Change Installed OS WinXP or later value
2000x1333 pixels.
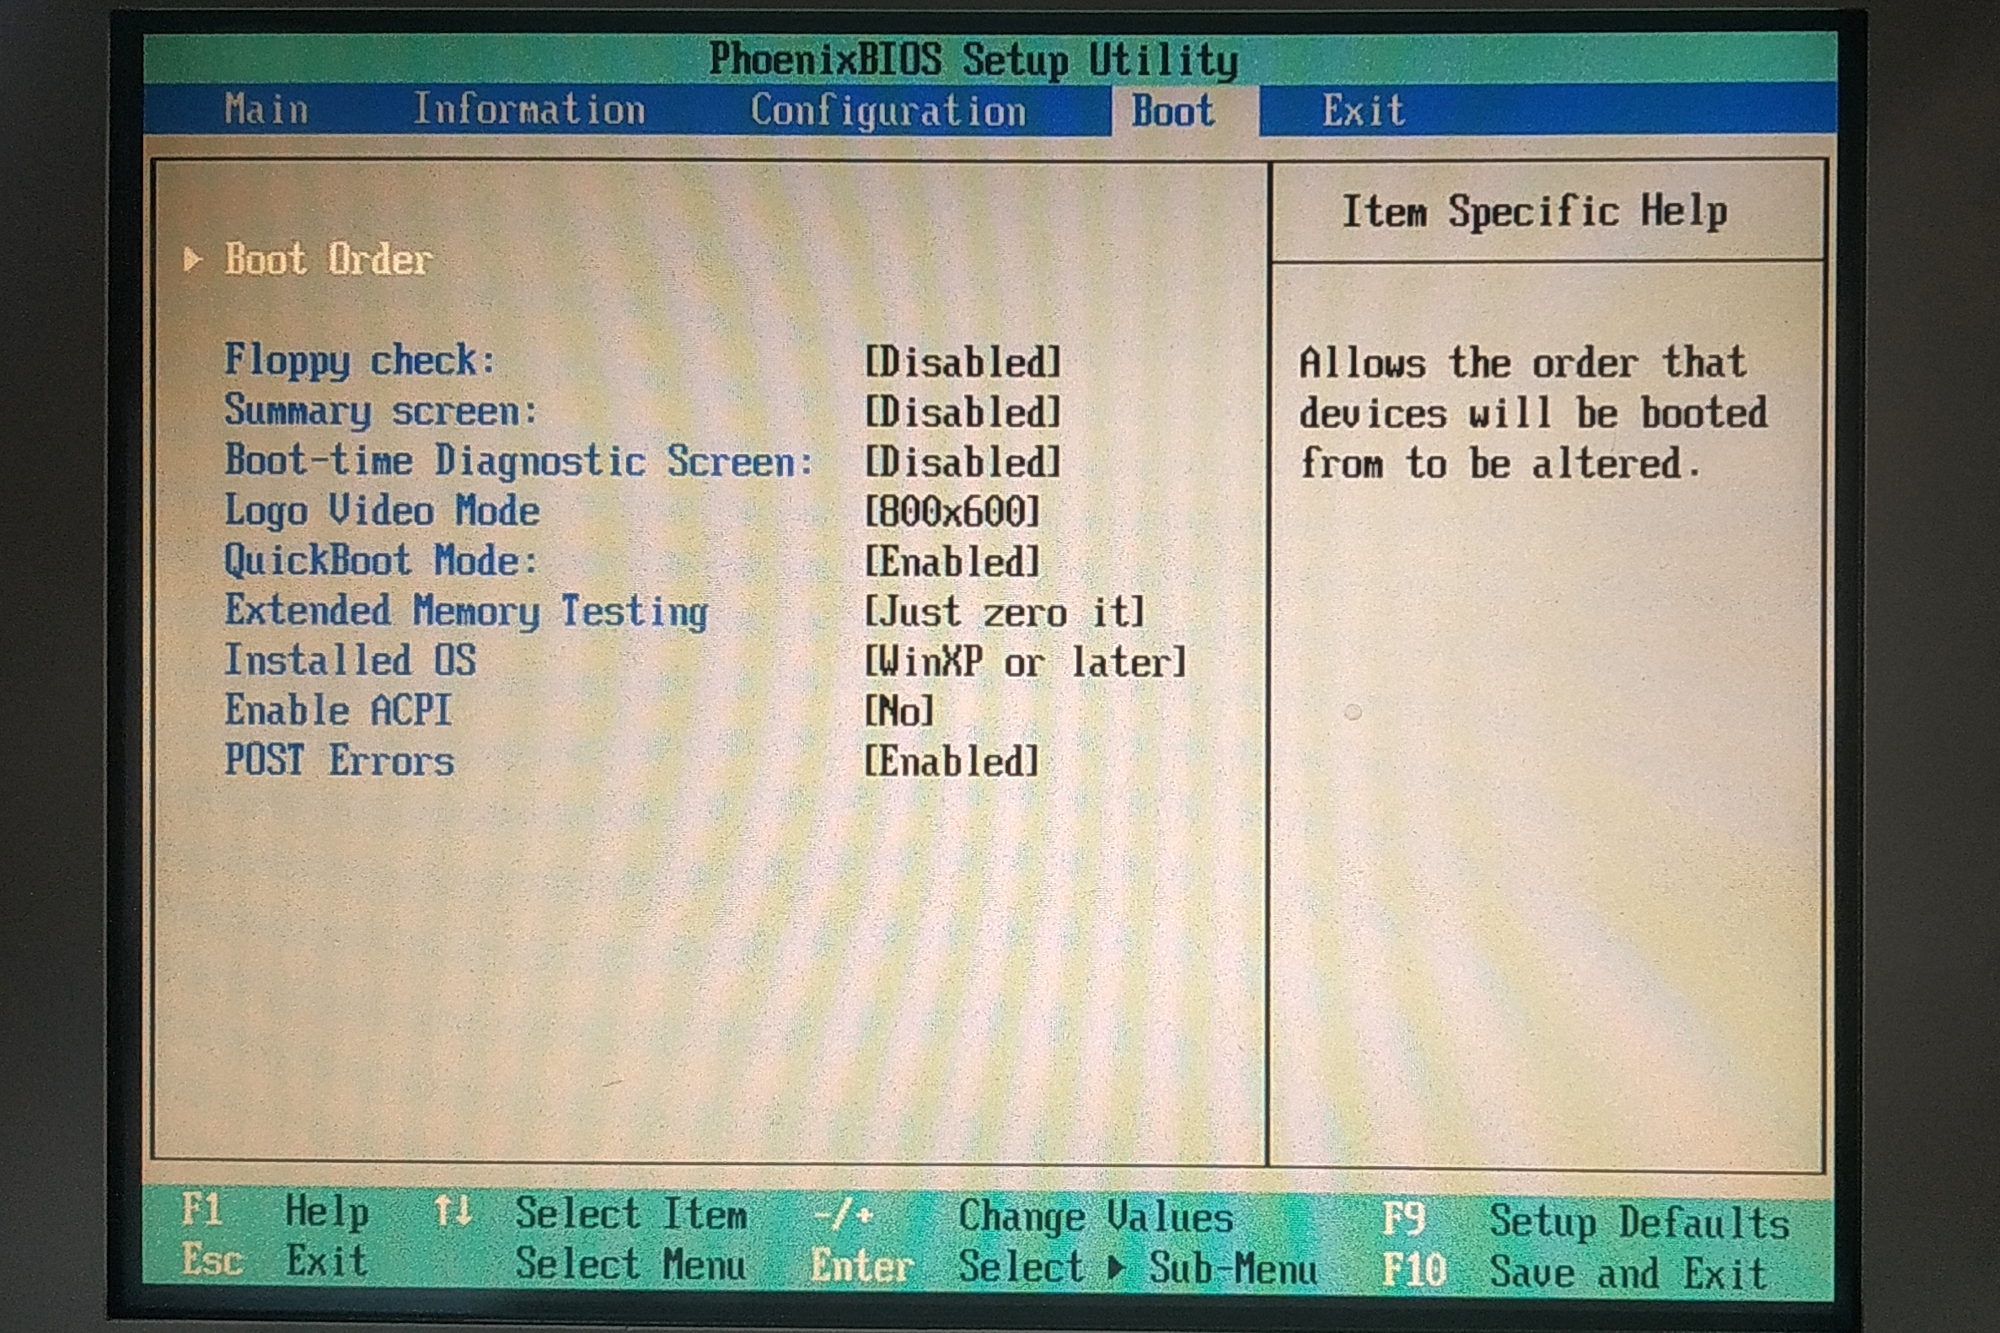pyautogui.click(x=1025, y=662)
